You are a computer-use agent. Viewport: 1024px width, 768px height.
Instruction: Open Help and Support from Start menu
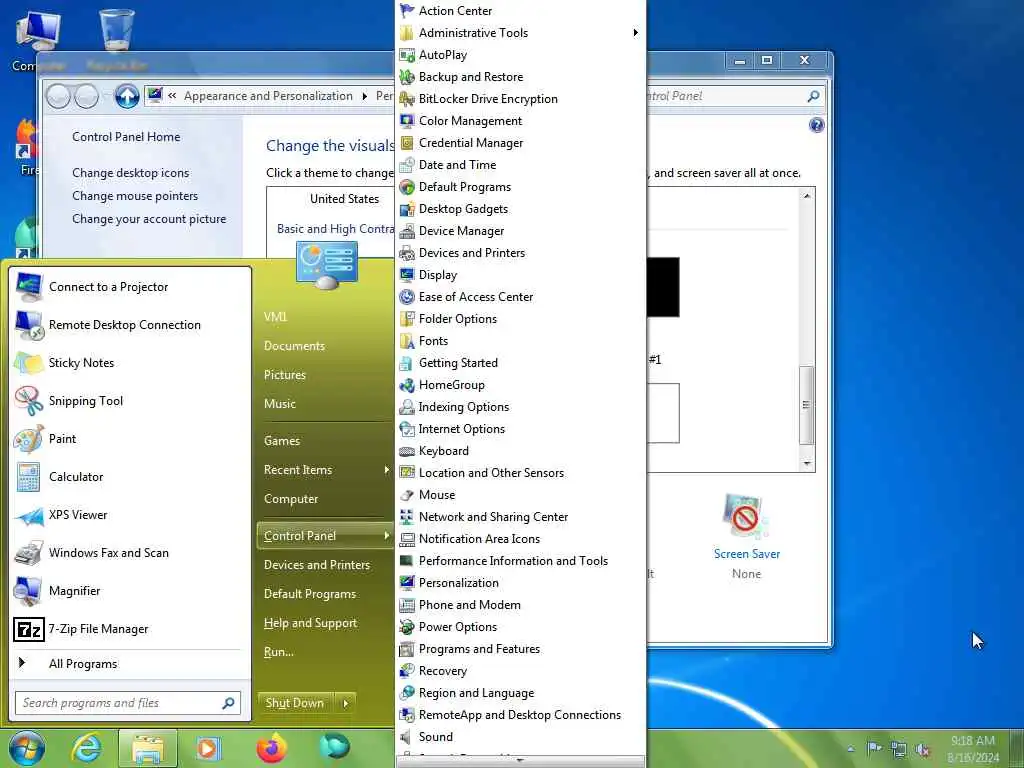point(310,623)
